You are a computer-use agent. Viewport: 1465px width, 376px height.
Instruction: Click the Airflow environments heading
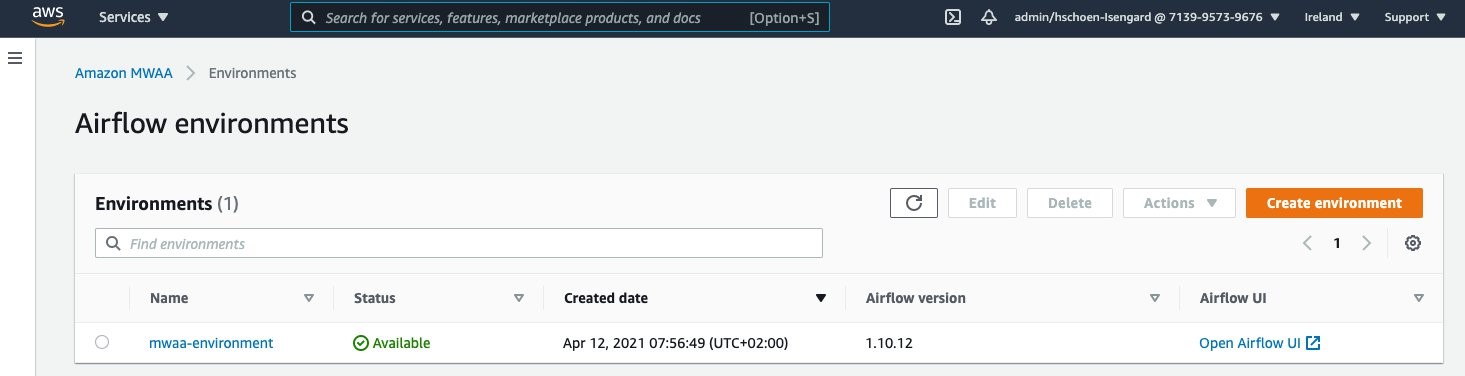click(x=212, y=124)
